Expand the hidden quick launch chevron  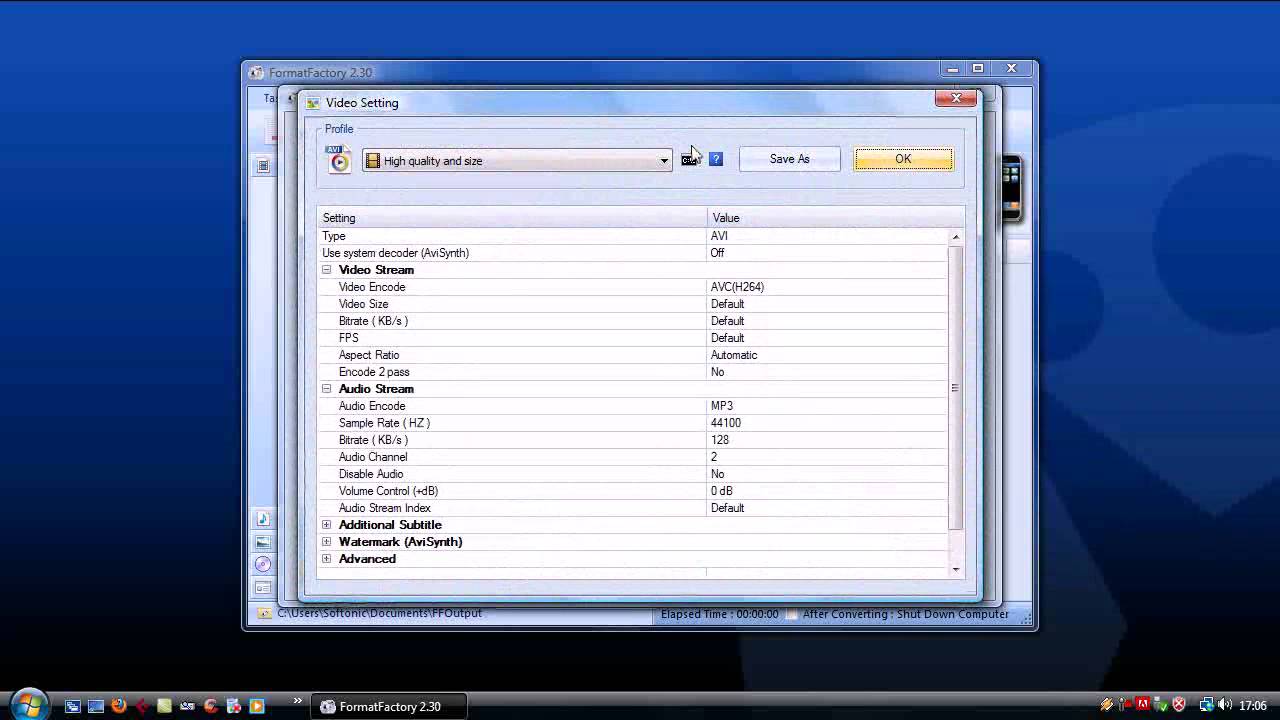point(297,702)
